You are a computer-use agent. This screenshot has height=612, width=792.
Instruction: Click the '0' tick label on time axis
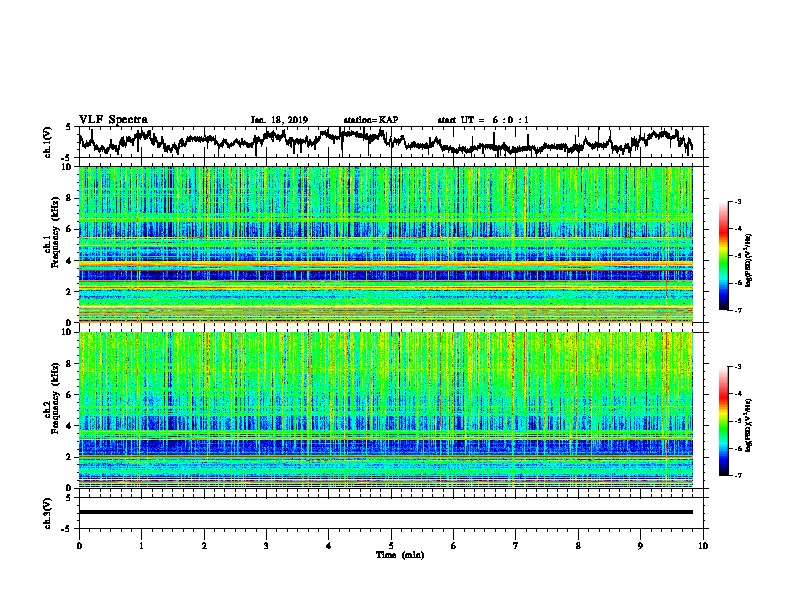click(79, 546)
